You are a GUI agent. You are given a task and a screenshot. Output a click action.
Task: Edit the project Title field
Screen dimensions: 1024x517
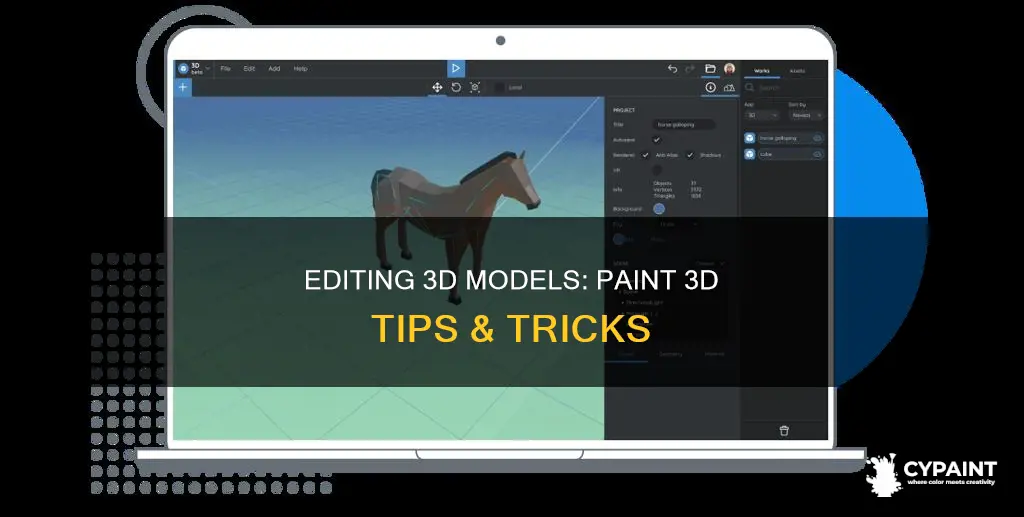(684, 124)
